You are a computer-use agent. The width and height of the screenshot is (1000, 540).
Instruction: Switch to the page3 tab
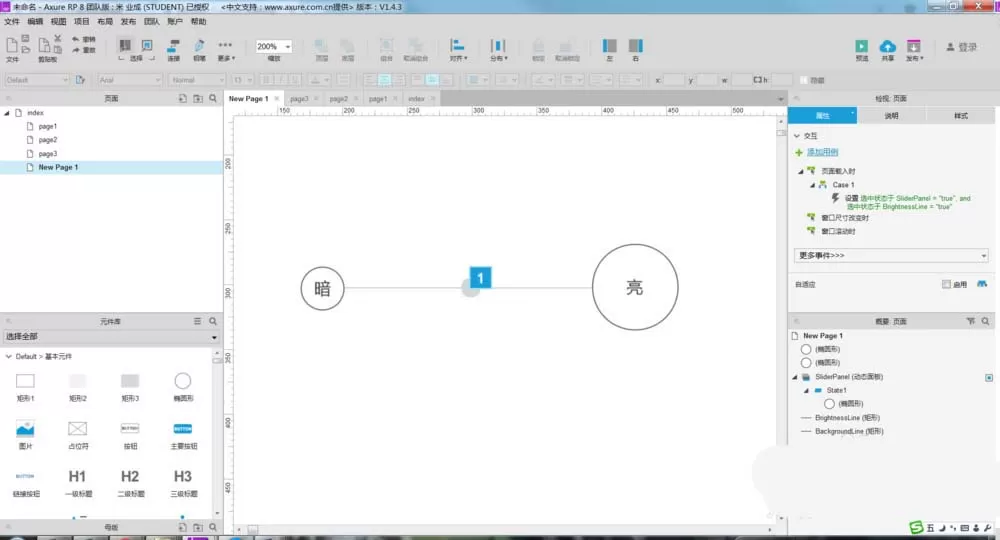point(299,99)
